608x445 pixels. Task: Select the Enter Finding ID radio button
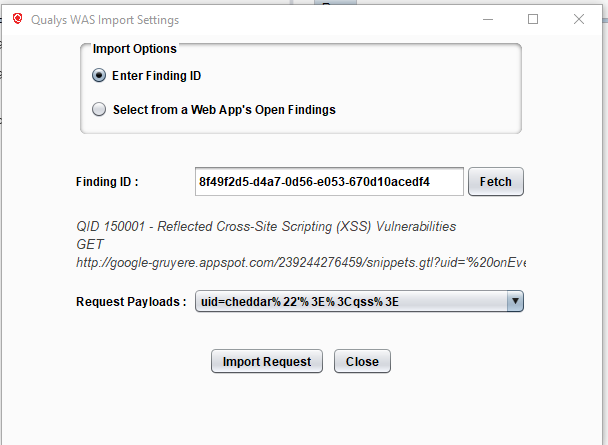pos(99,76)
